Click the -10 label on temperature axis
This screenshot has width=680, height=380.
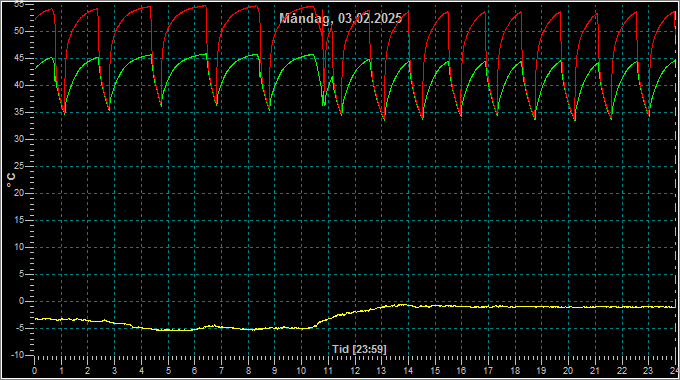click(16, 355)
